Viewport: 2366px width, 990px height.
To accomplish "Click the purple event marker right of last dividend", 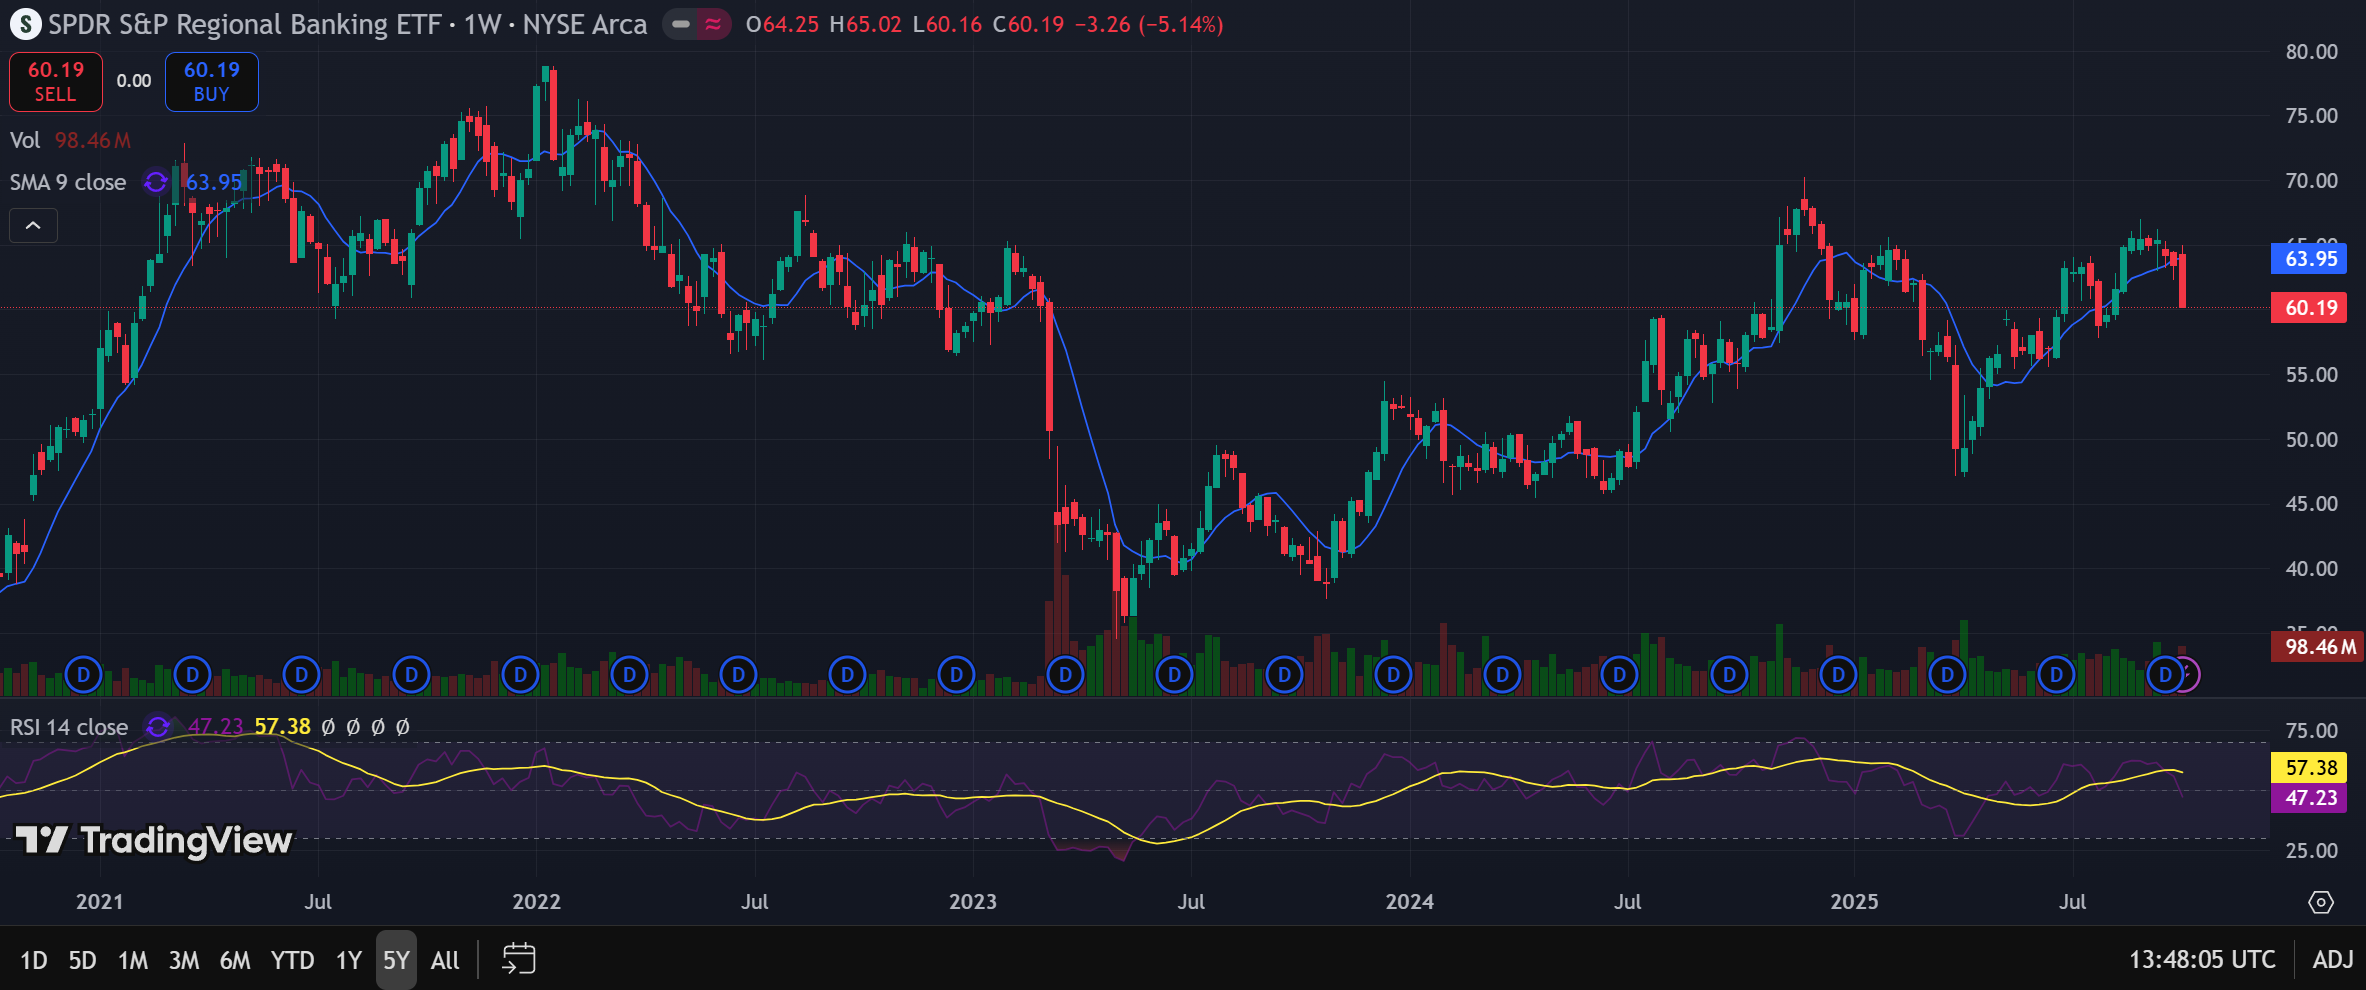I will tap(2190, 675).
